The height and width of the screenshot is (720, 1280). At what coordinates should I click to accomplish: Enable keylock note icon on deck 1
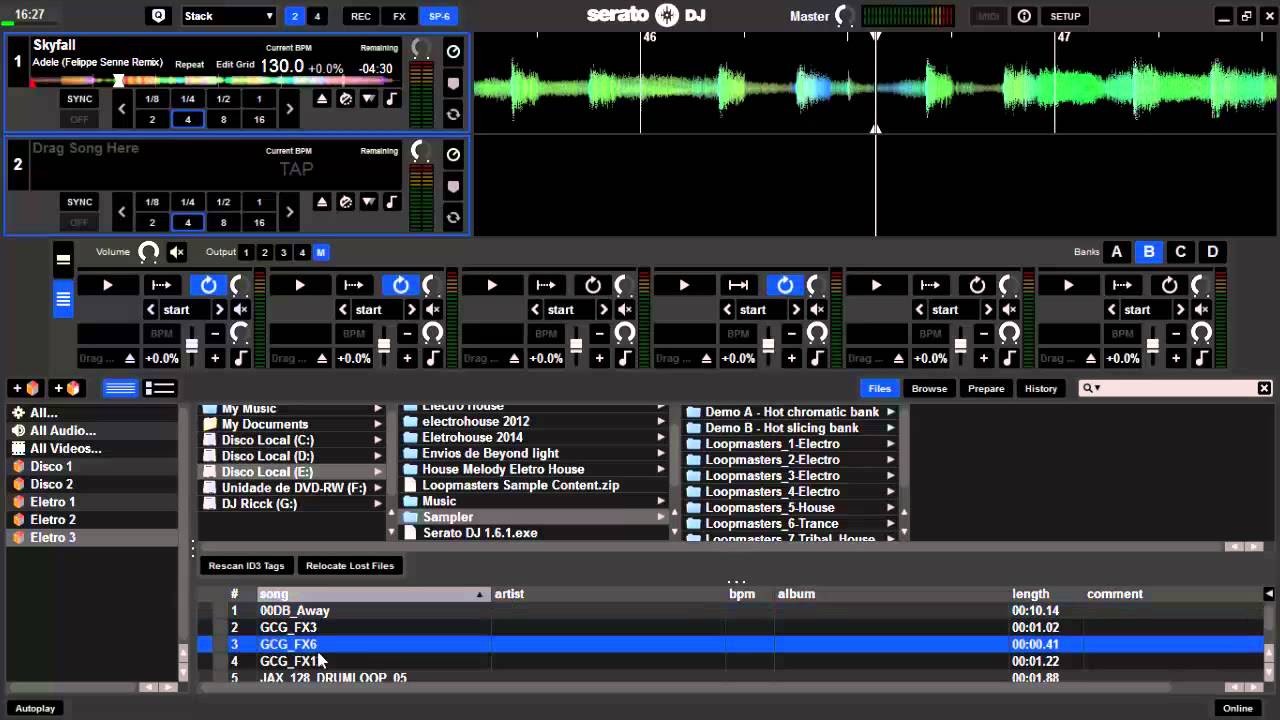pos(391,99)
